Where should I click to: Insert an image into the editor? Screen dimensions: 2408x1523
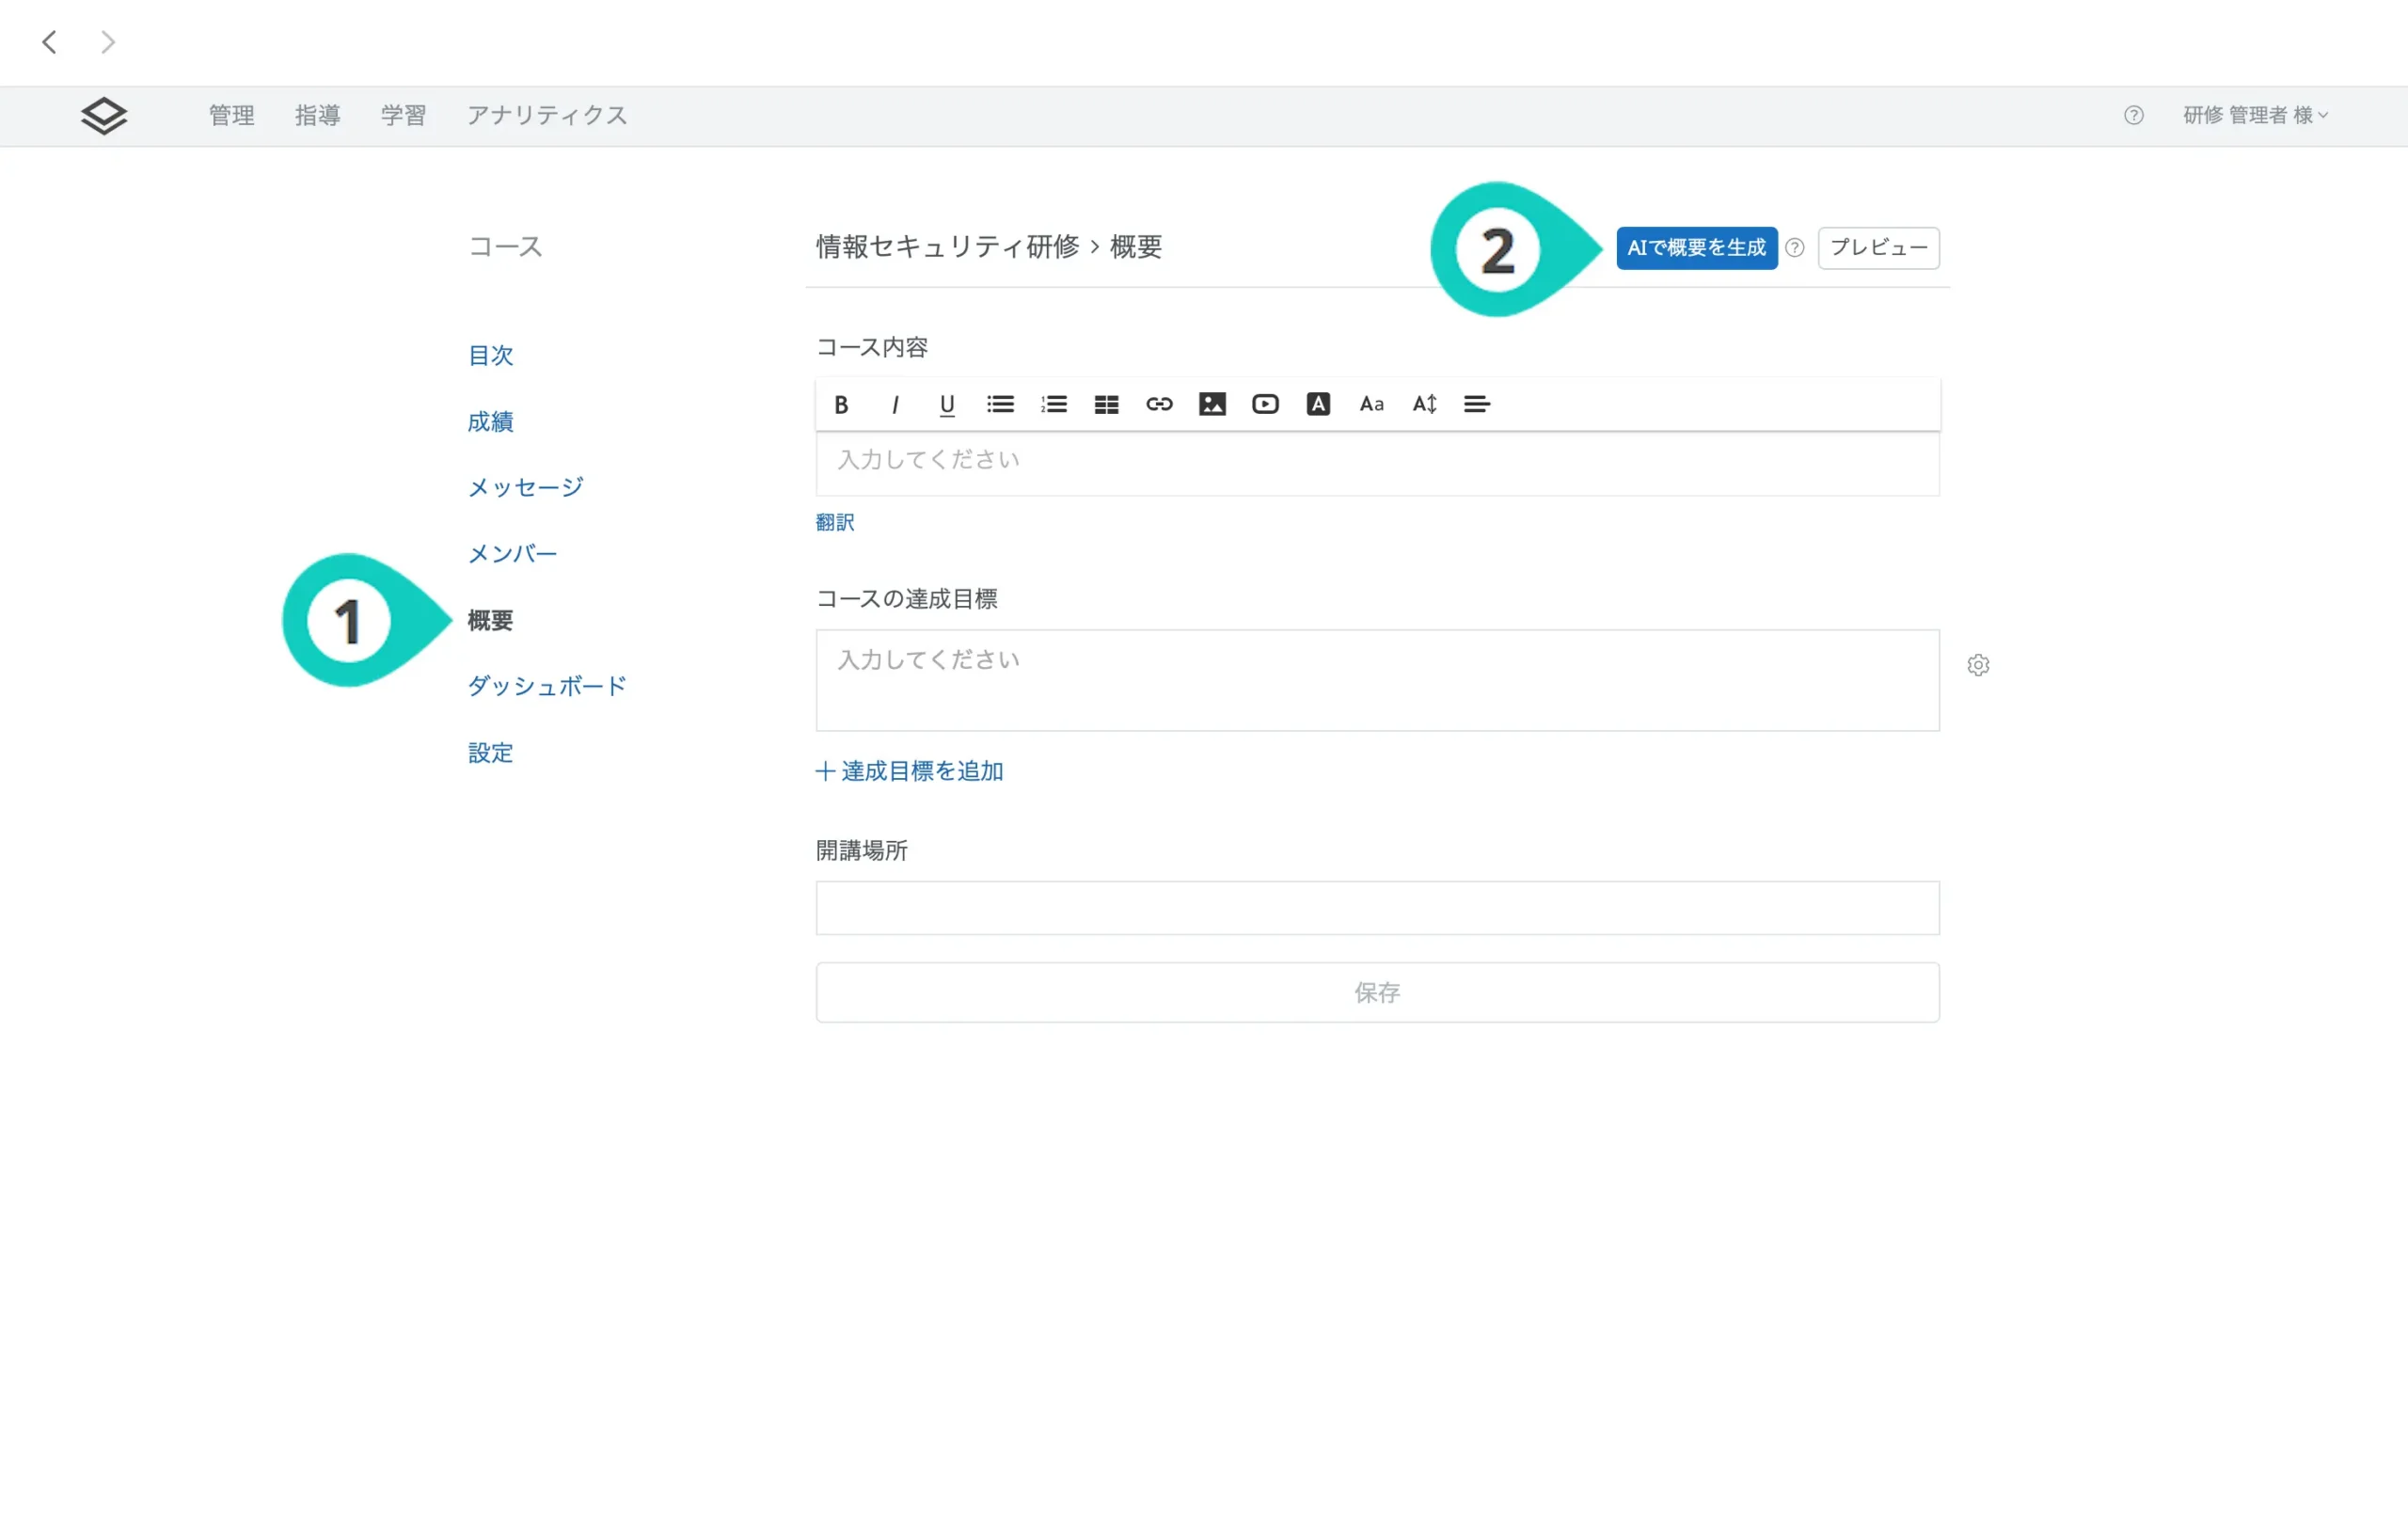tap(1212, 404)
